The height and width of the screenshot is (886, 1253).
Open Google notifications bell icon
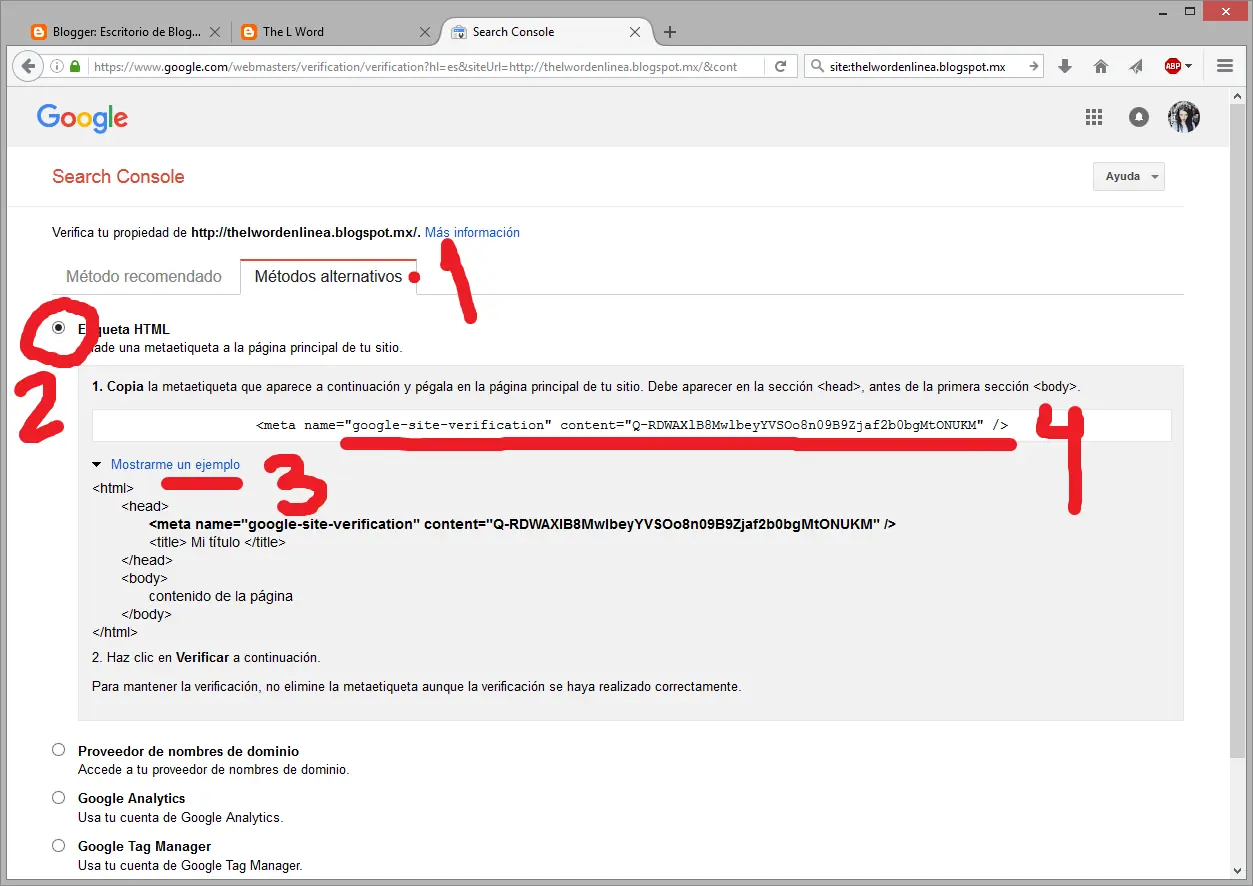1138,117
